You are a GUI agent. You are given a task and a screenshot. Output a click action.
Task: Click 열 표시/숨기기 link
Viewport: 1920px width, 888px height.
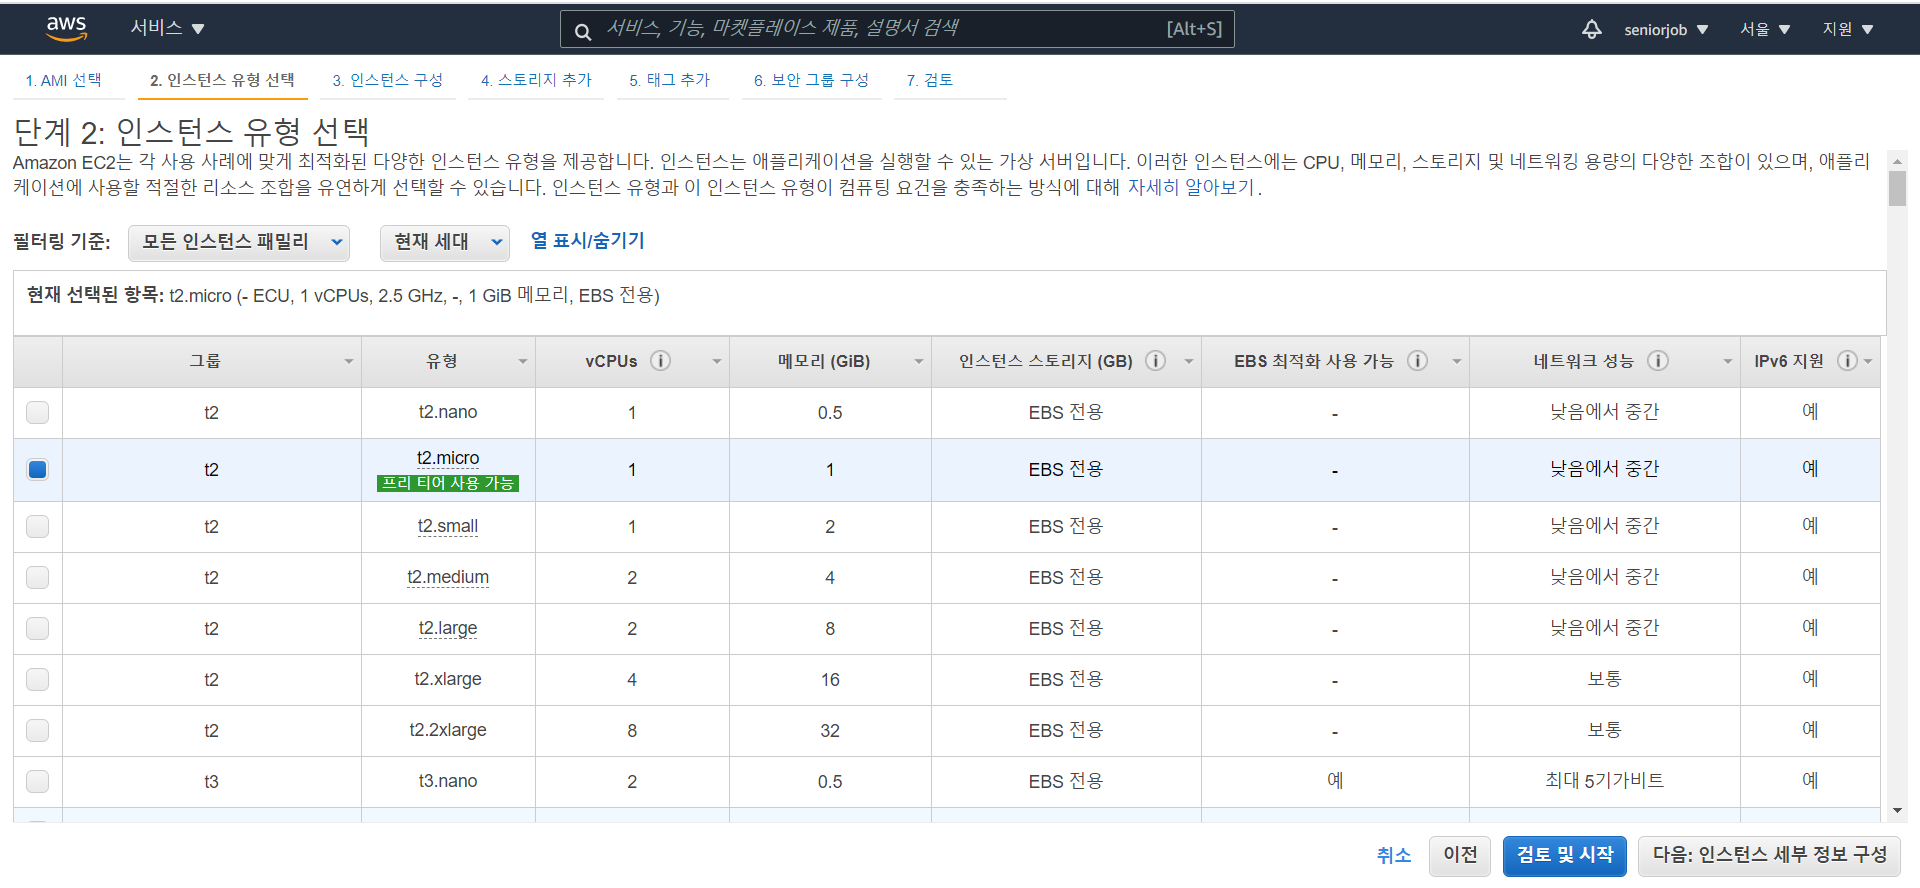click(x=587, y=241)
